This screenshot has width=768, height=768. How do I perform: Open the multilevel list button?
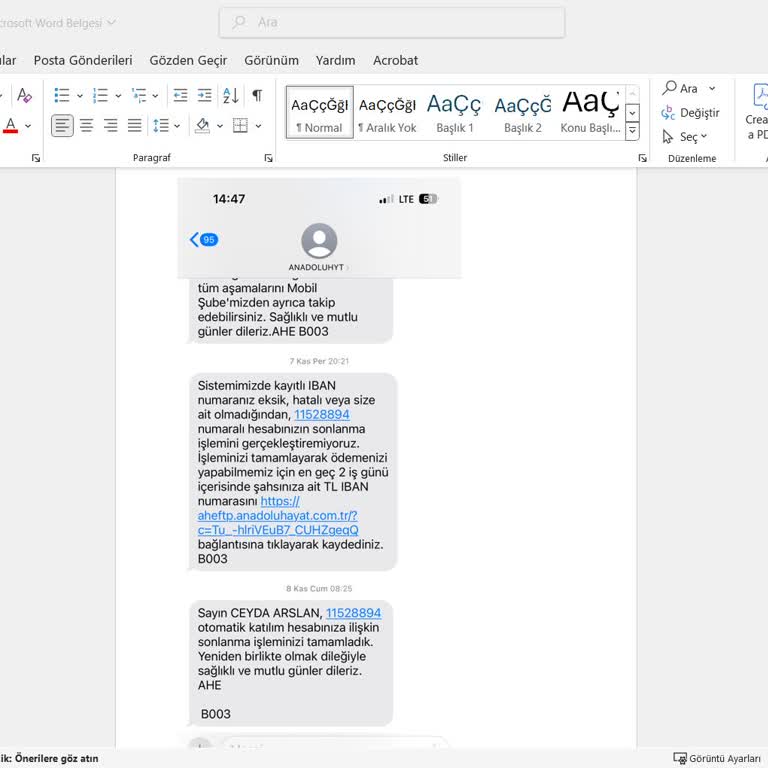[139, 95]
